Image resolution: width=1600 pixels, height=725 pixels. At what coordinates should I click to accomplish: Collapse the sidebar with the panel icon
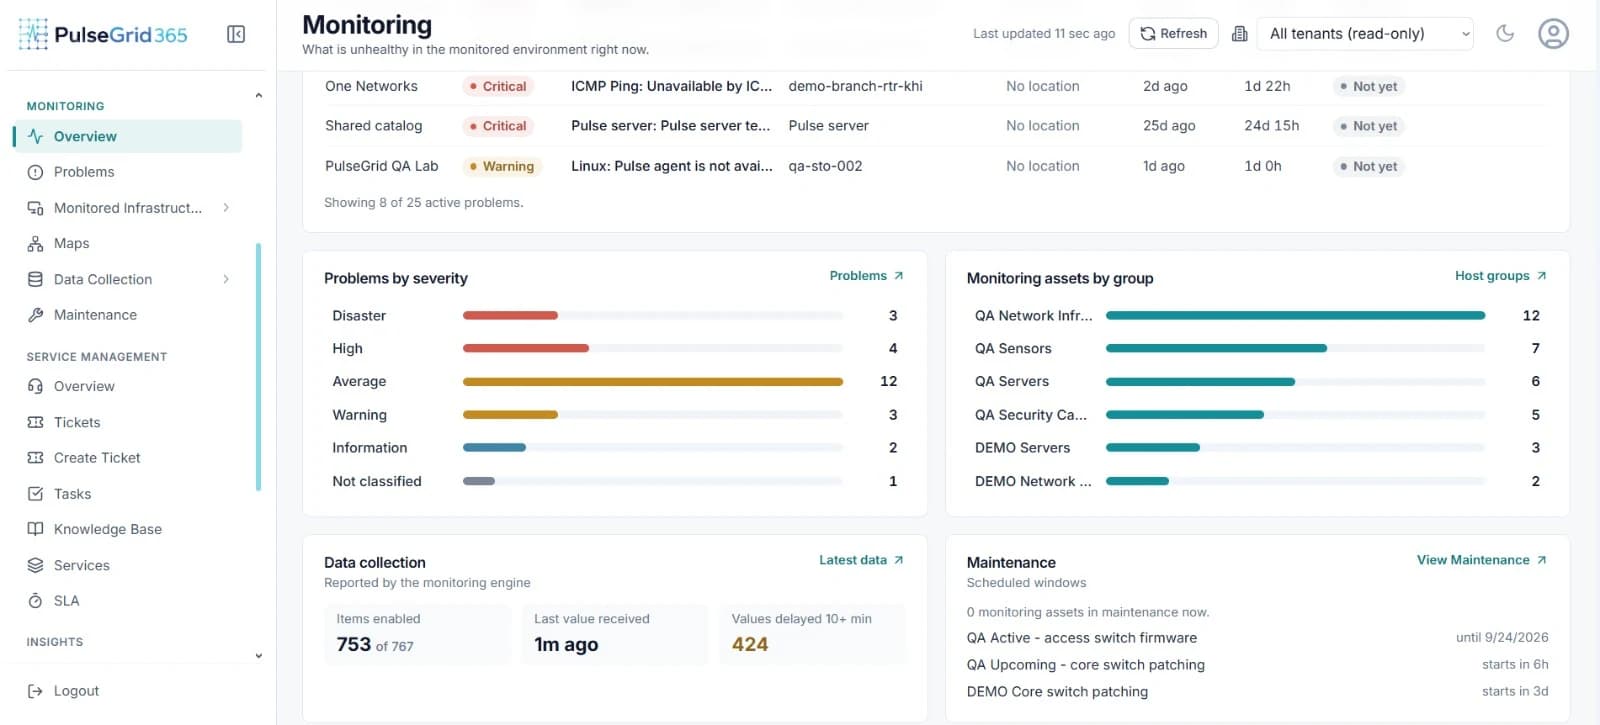coord(236,34)
